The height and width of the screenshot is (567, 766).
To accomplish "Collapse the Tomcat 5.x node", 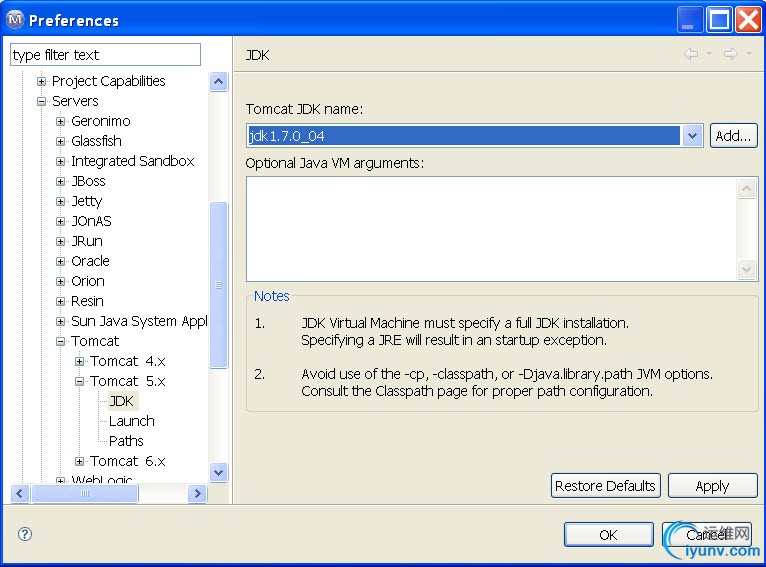I will pos(80,381).
